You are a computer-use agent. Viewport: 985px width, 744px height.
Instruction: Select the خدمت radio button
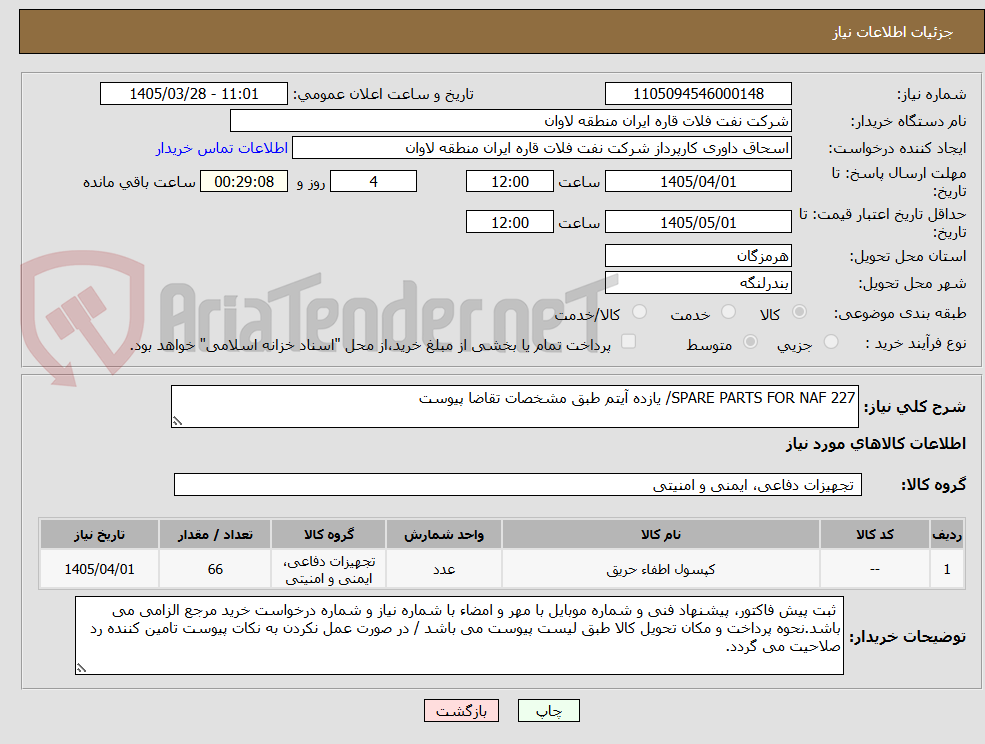tap(728, 312)
